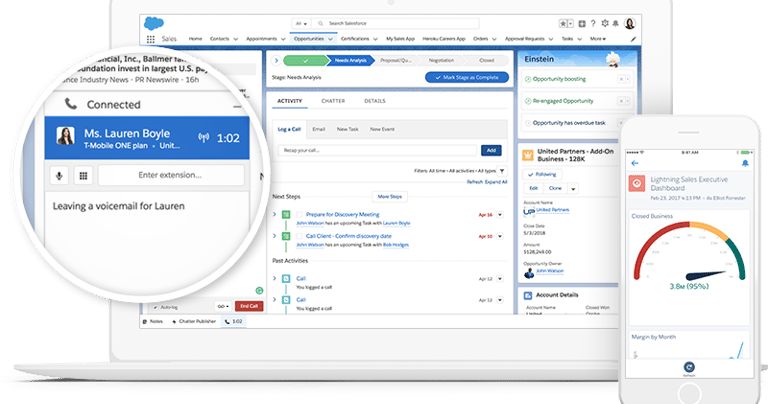Open the Lauren Boyle link

coord(397,223)
